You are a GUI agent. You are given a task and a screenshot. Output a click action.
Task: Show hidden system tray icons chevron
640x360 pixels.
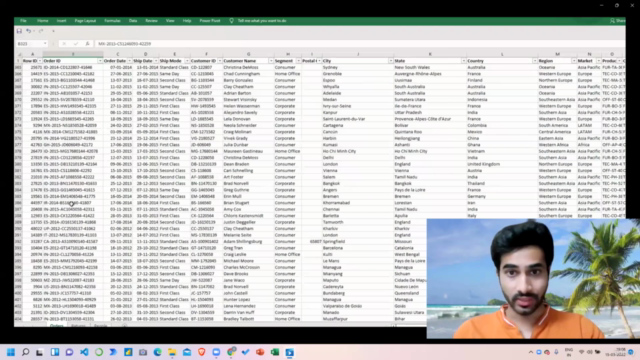click(x=531, y=352)
